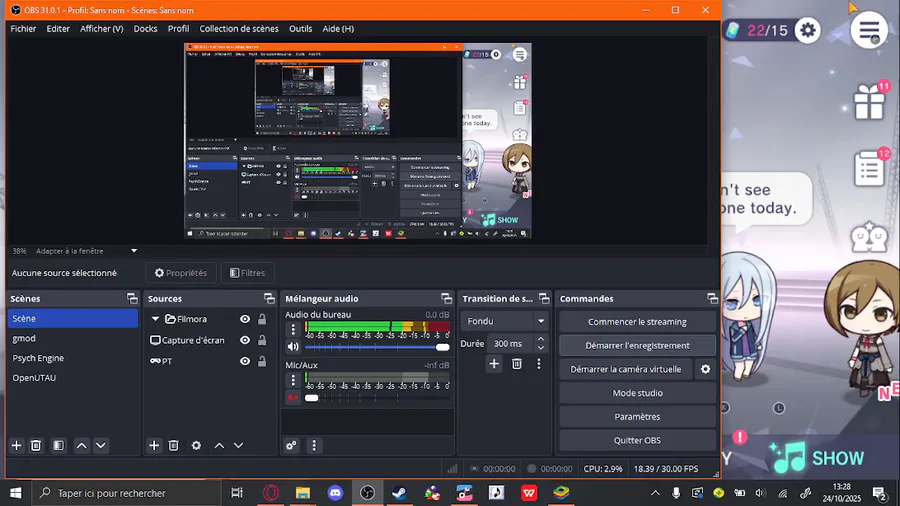Add a transition with the plus icon
The image size is (900, 506).
click(494, 364)
